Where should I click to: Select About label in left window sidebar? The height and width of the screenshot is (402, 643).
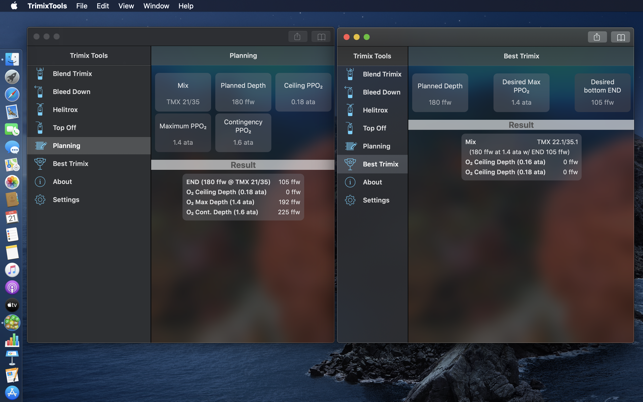point(62,182)
